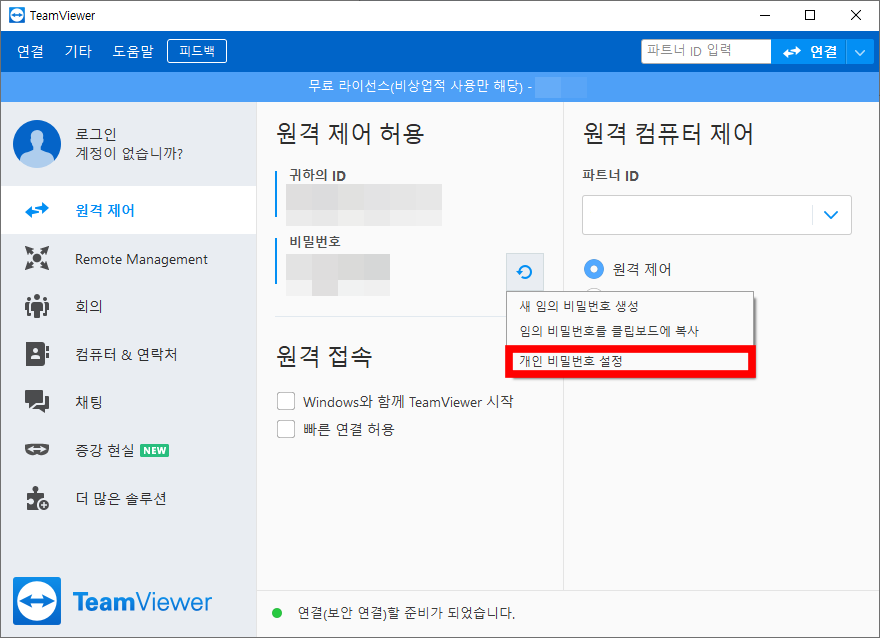Image resolution: width=880 pixels, height=638 pixels.
Task: Click the password refresh arrow icon
Action: (x=524, y=272)
